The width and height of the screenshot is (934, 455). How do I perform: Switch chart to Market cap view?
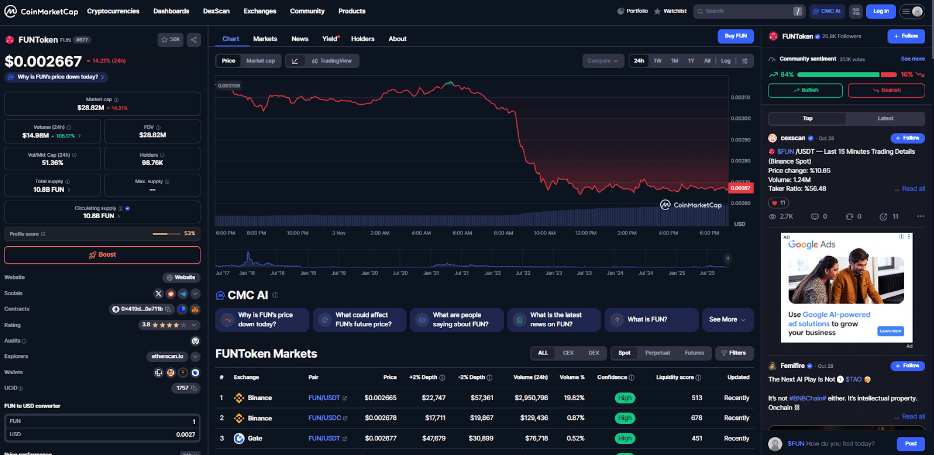click(263, 61)
